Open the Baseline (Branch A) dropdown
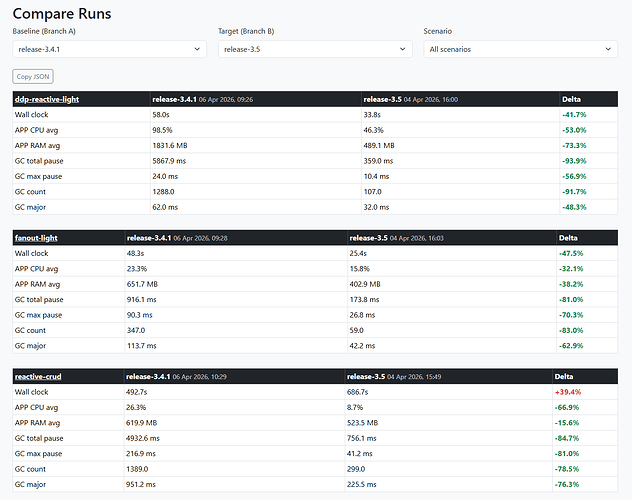The height and width of the screenshot is (500, 632). [x=109, y=49]
